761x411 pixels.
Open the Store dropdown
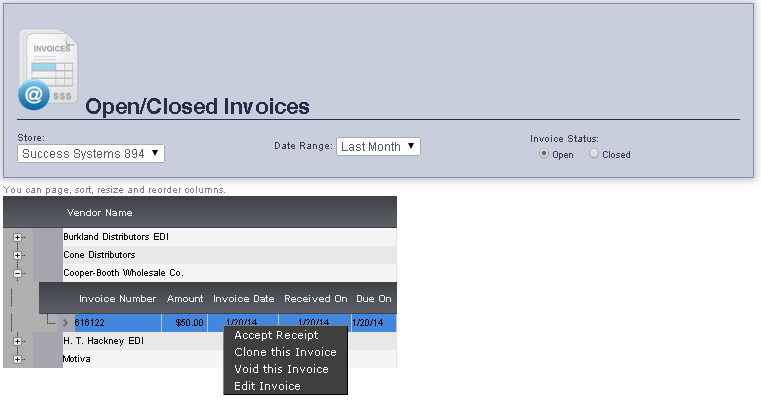[91, 154]
